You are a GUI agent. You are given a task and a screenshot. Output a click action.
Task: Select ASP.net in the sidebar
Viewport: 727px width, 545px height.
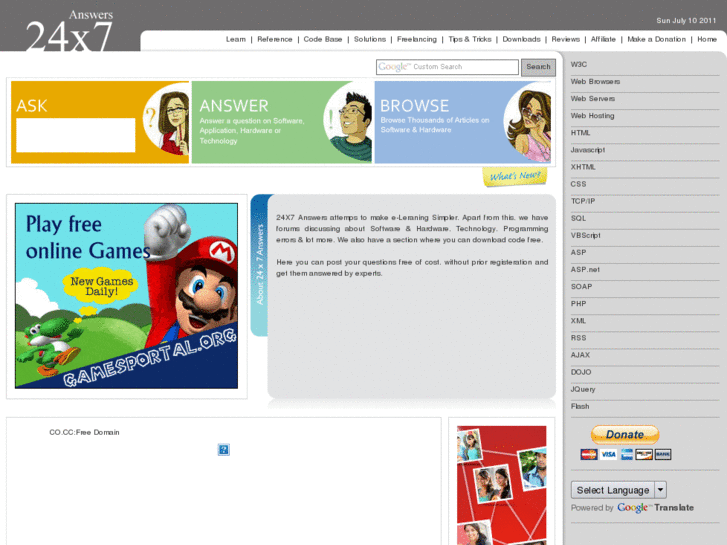(585, 269)
